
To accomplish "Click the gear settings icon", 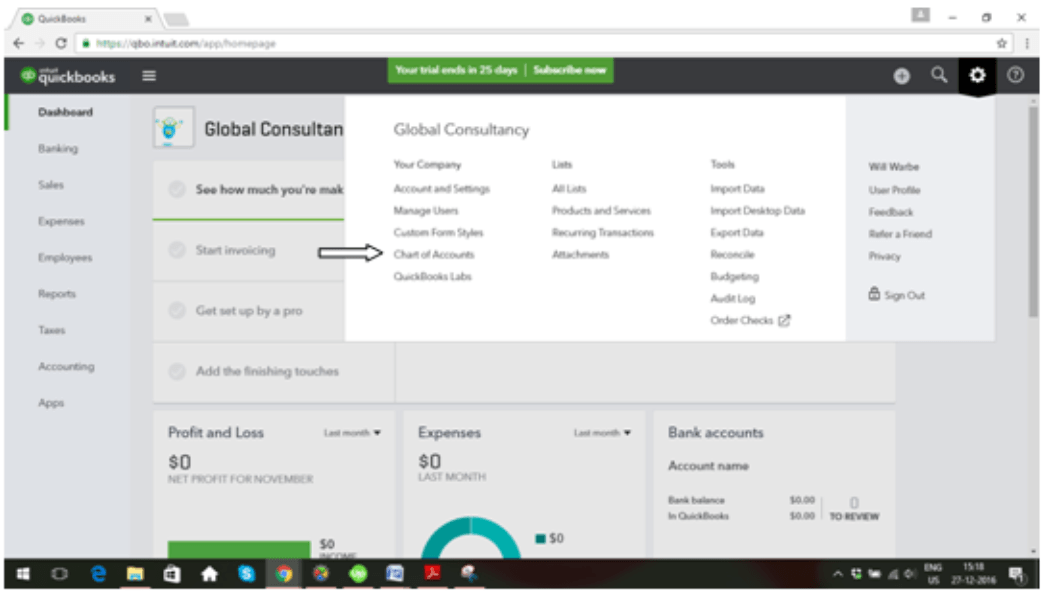I will [x=977, y=75].
